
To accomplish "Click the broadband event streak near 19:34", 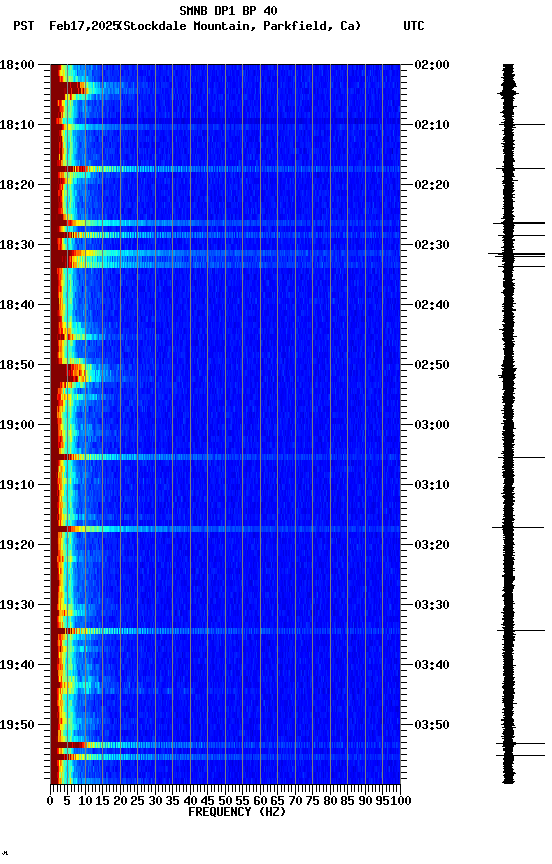I will [x=225, y=631].
